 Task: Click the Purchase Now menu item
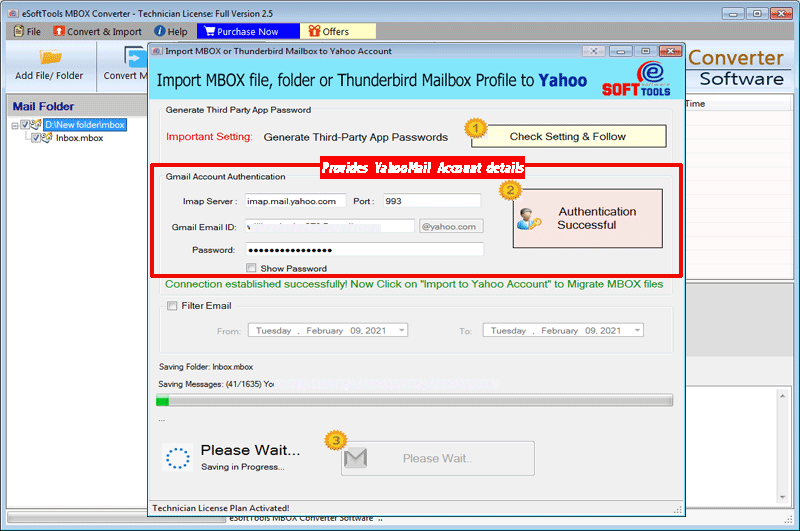coord(248,31)
